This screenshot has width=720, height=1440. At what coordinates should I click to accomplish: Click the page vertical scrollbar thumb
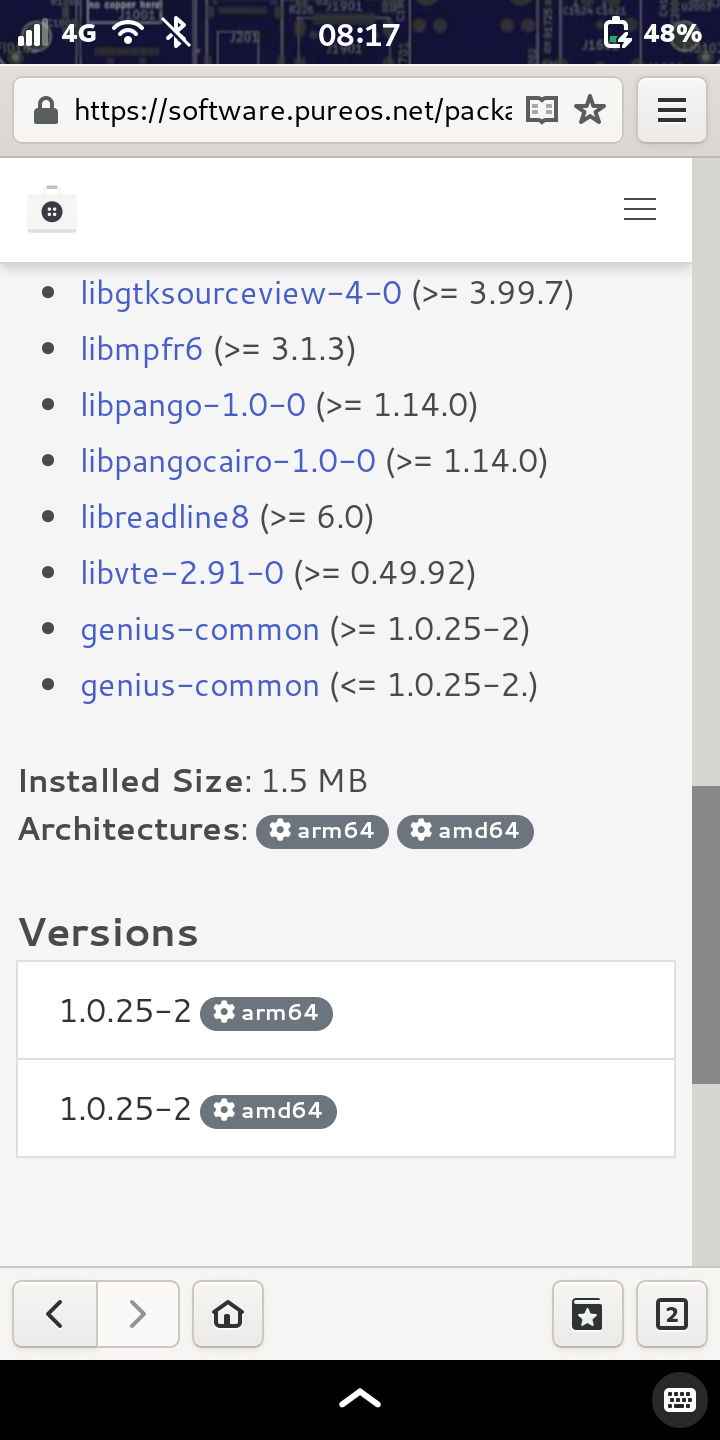(706, 934)
